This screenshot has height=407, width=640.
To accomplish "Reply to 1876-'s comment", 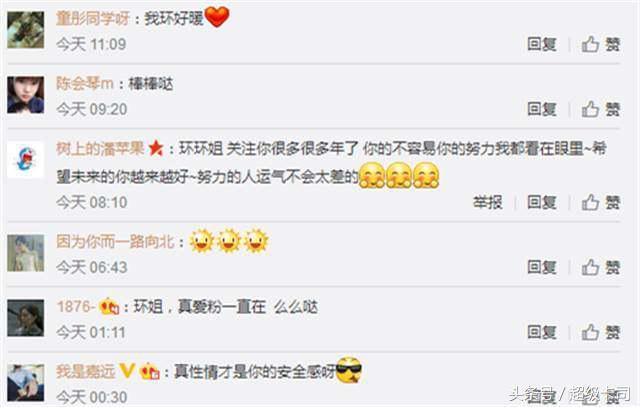I will click(x=542, y=332).
